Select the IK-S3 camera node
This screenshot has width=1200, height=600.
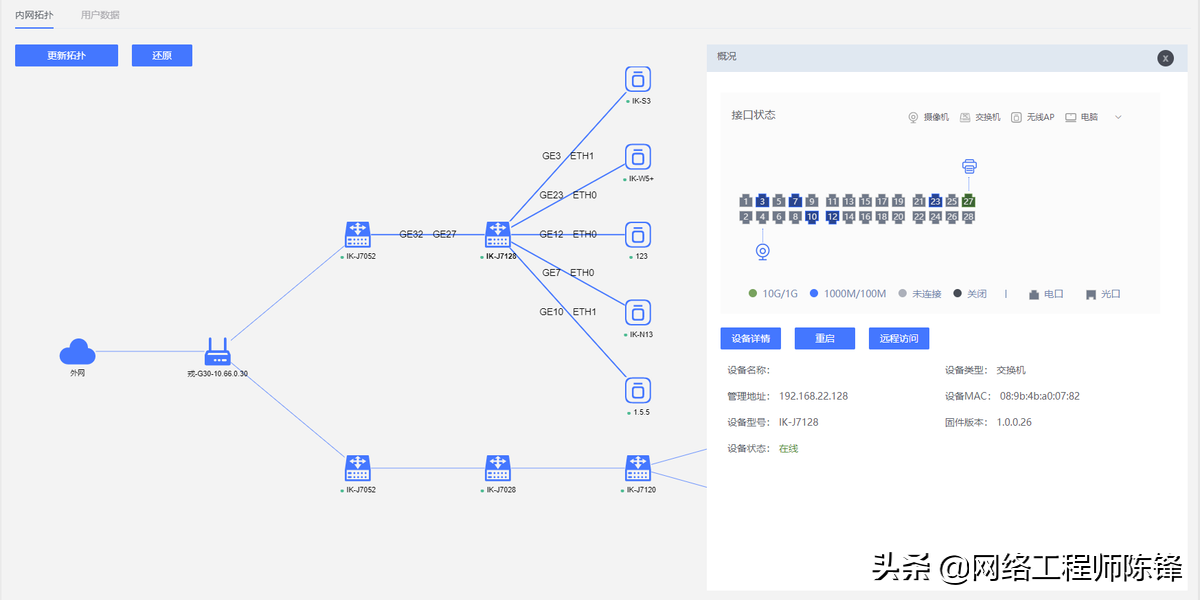coord(637,79)
